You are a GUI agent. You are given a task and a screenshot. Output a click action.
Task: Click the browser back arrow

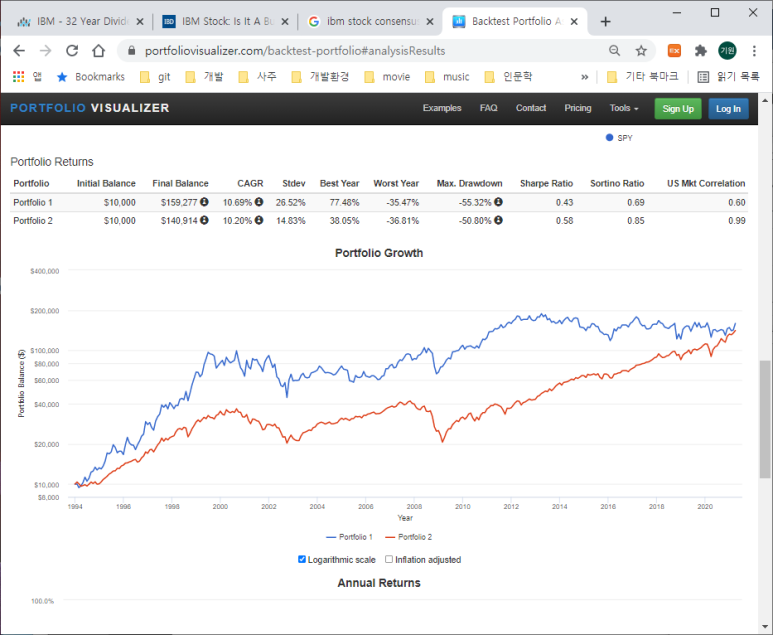(19, 51)
